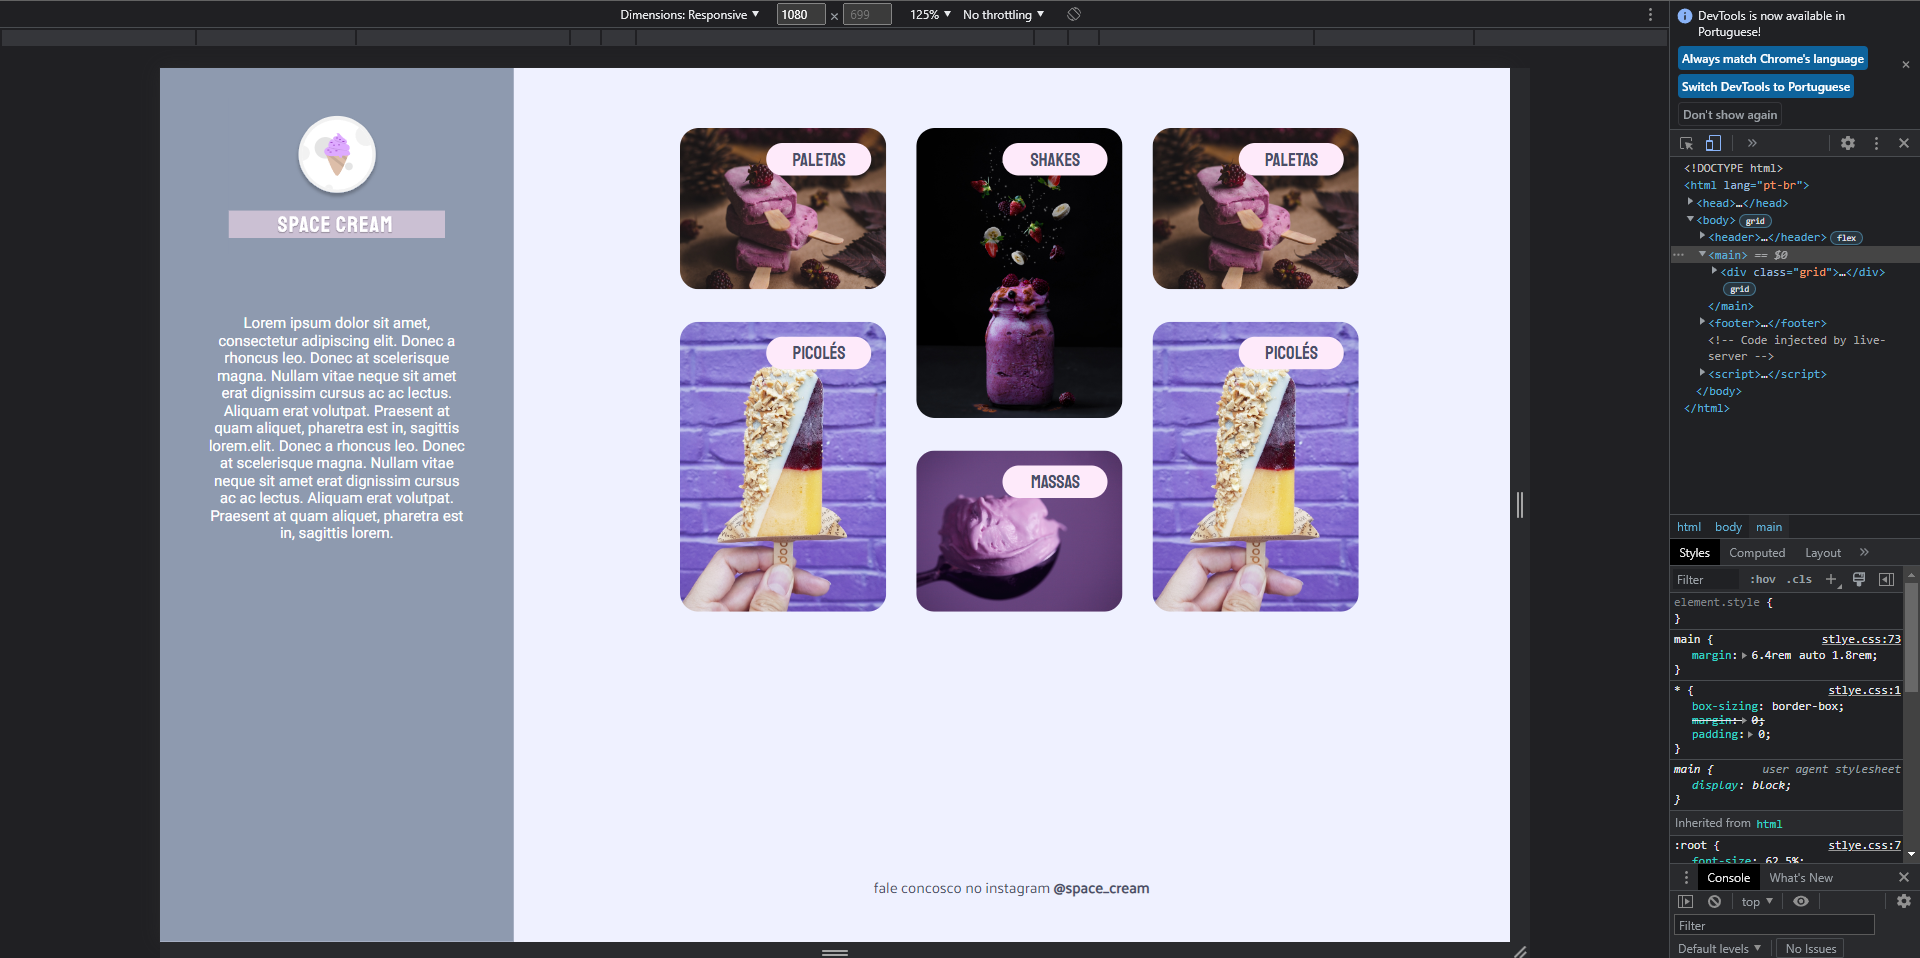Switch to the Layout tab

(x=1823, y=553)
